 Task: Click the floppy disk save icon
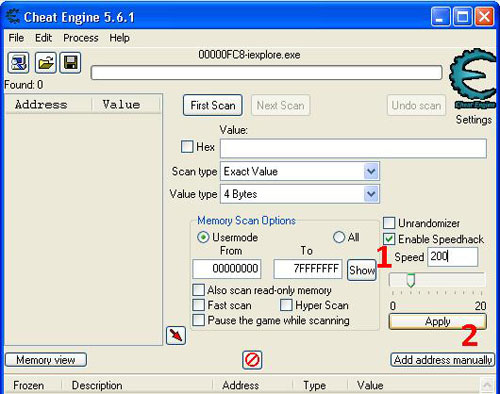click(x=70, y=63)
